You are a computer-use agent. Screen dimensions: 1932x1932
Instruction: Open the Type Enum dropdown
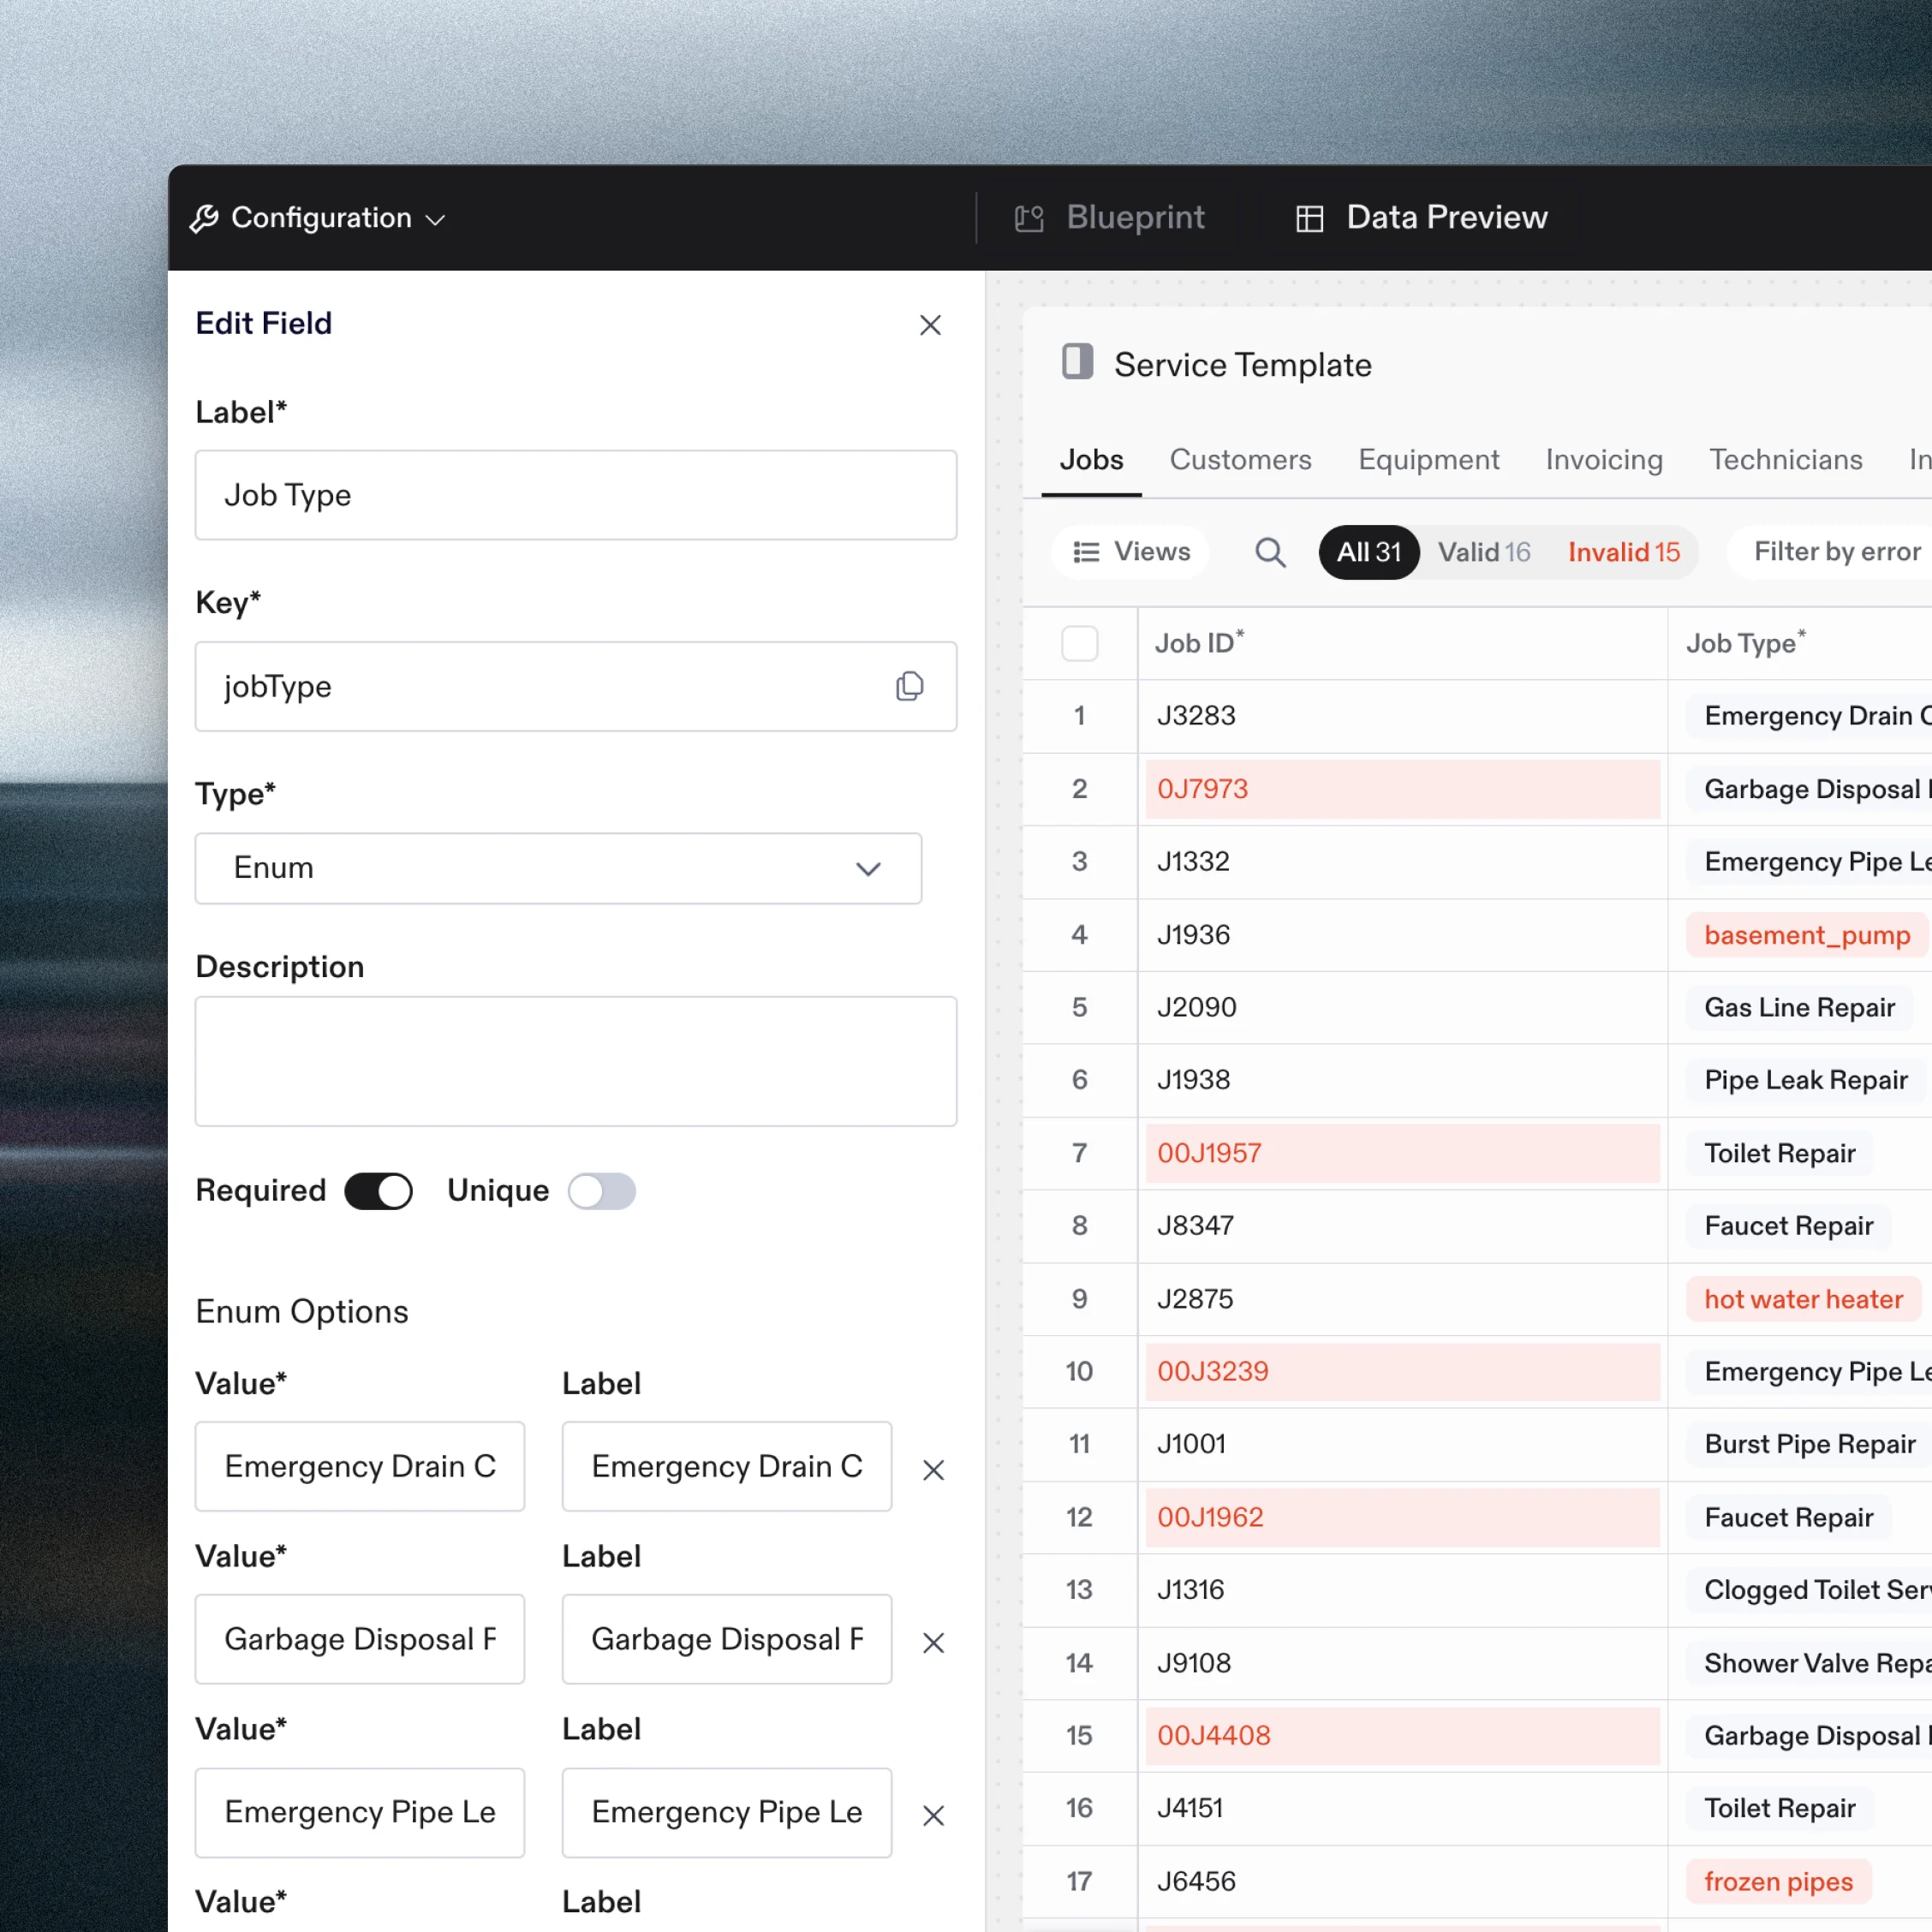click(x=558, y=868)
